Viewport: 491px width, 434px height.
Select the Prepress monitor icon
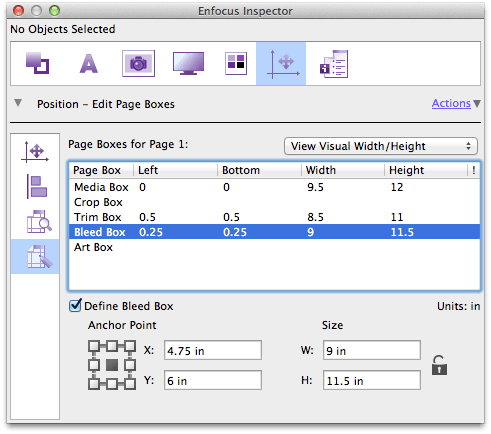click(x=188, y=63)
